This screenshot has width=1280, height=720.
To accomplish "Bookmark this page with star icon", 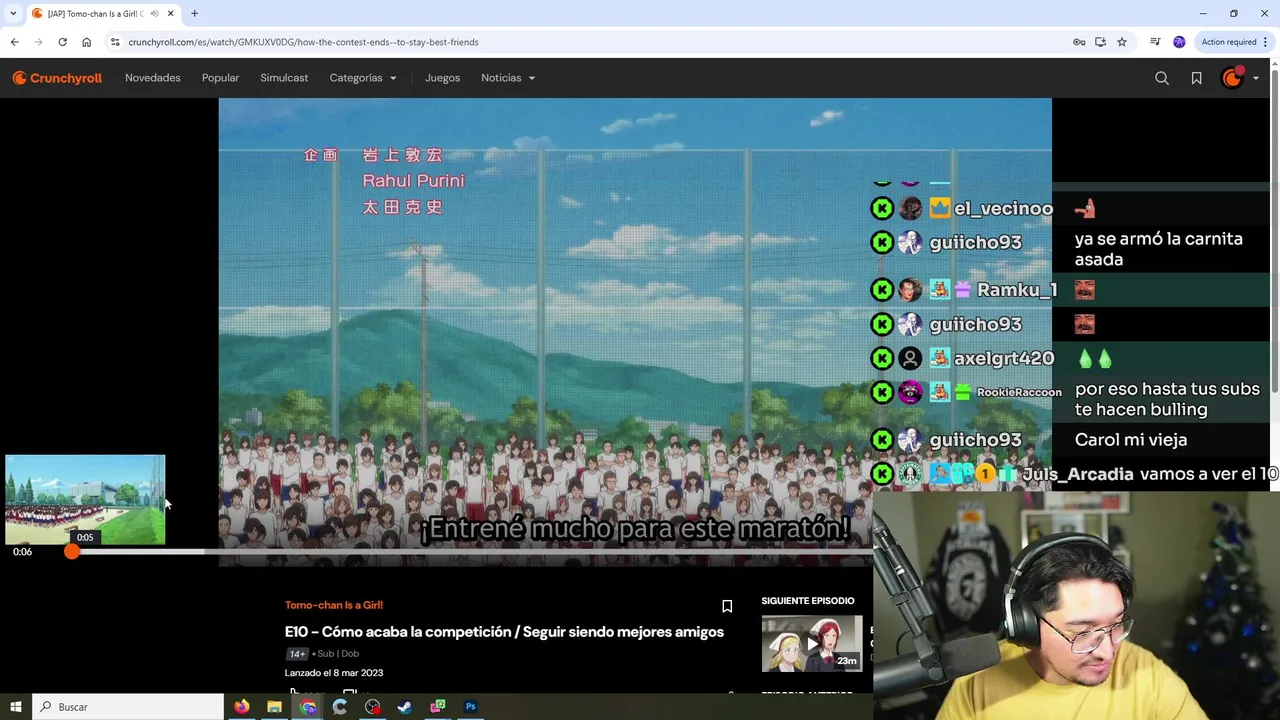I will tap(1122, 42).
